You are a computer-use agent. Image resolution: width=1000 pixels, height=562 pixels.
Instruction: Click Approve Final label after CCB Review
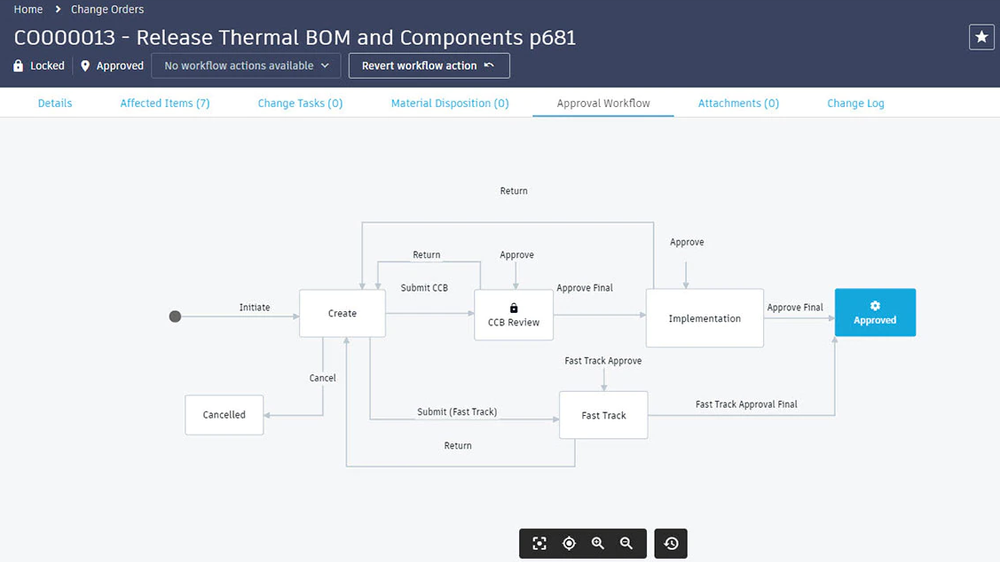[584, 288]
